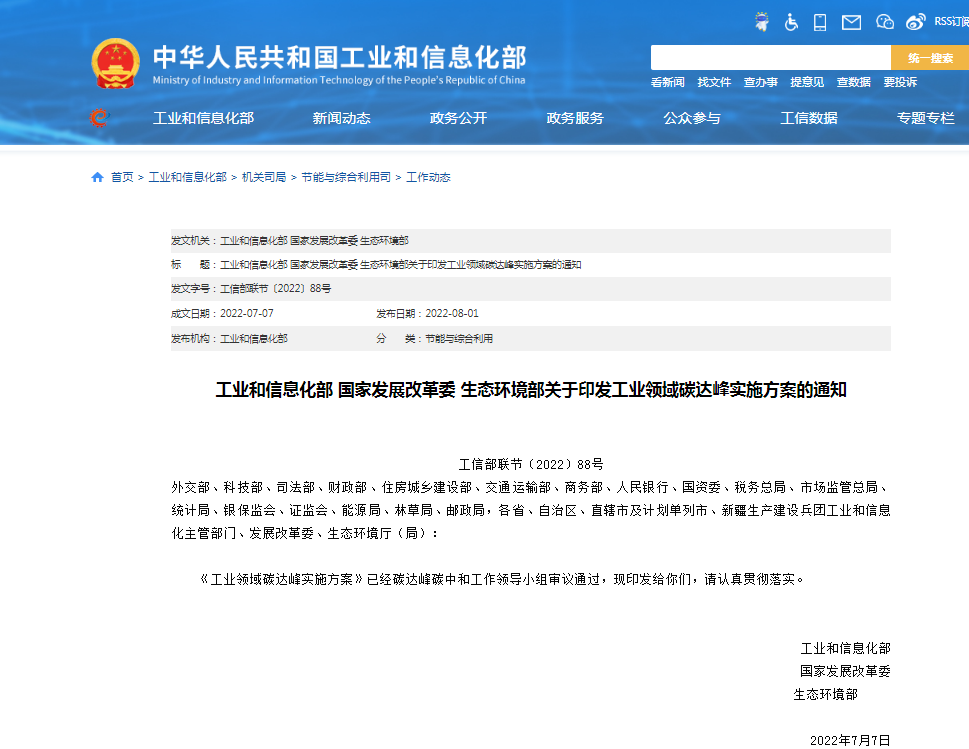The image size is (969, 749).
Task: Select 分类 节能与综合利用 cell
Action: click(434, 338)
